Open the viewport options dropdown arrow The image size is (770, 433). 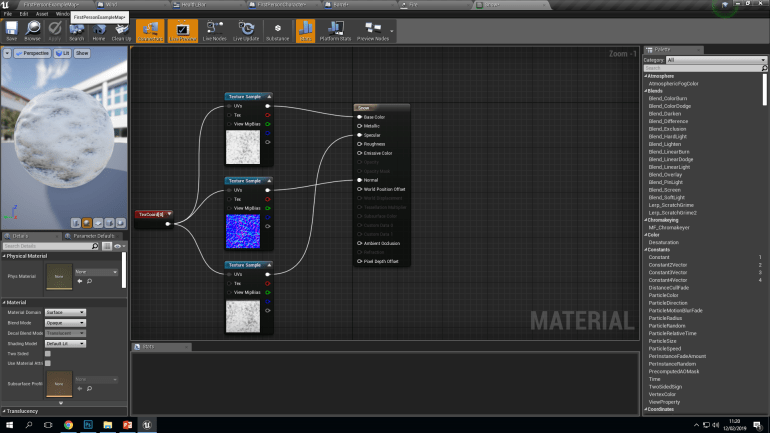click(7, 53)
